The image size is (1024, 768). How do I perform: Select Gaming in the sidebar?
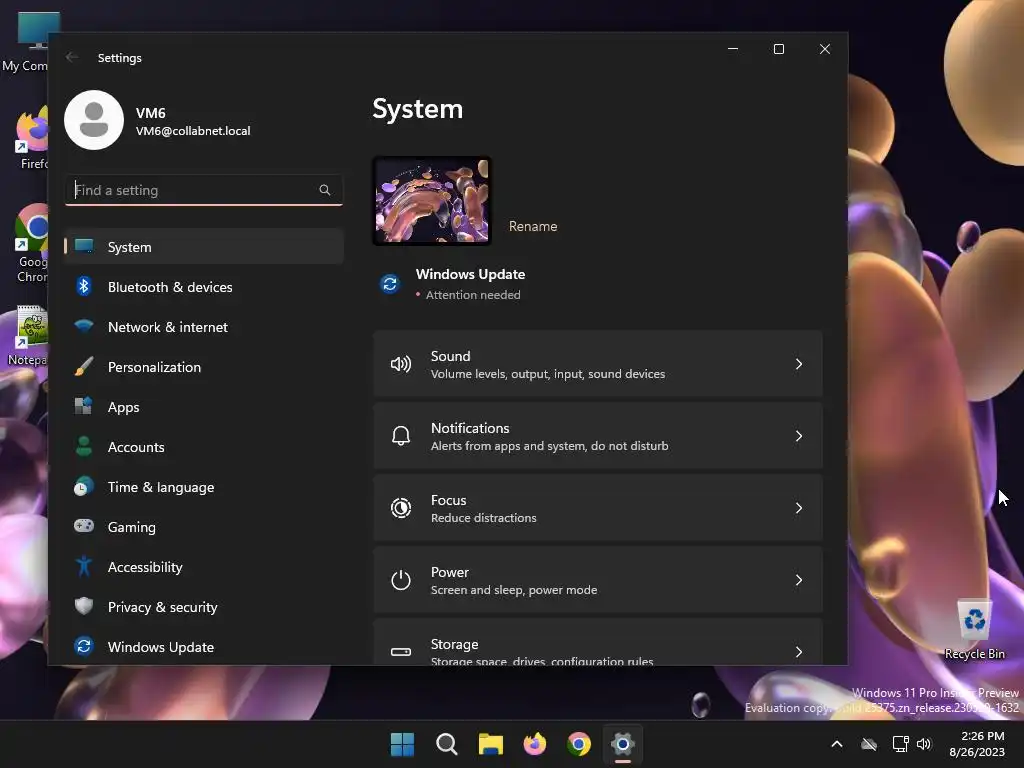(204, 526)
